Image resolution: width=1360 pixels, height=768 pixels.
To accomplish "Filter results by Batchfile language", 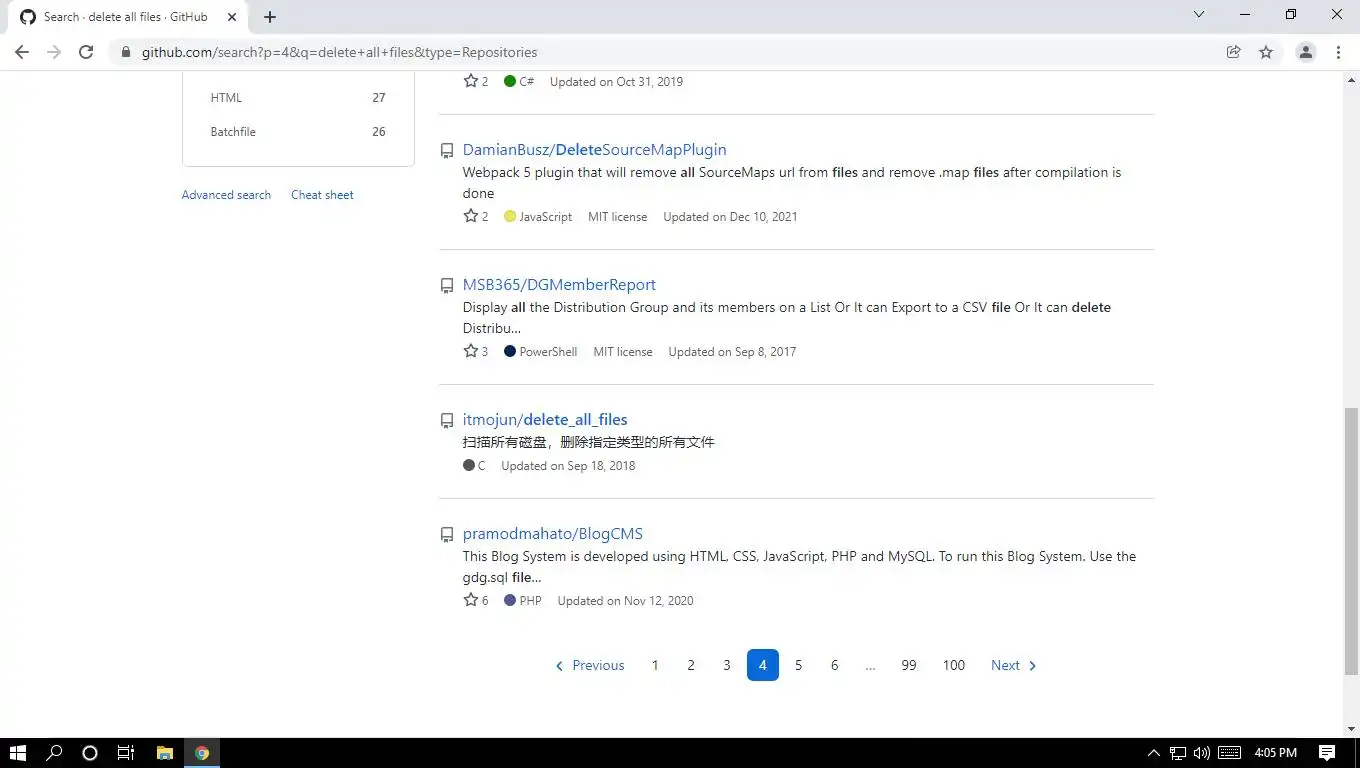I will 298,132.
